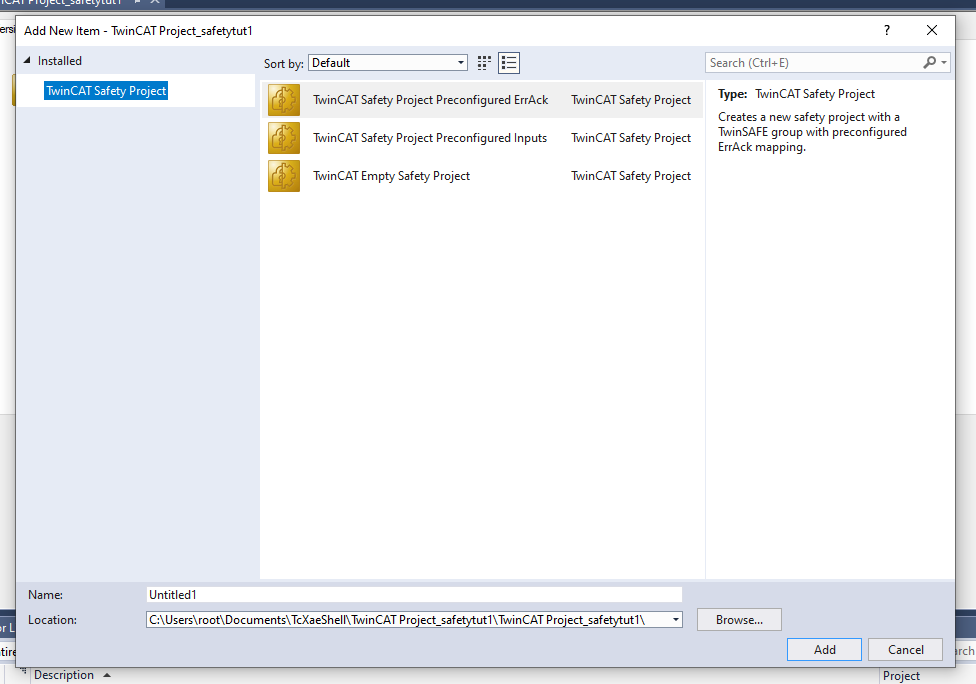The height and width of the screenshot is (684, 976).
Task: Open the search options dropdown arrow
Action: point(944,63)
